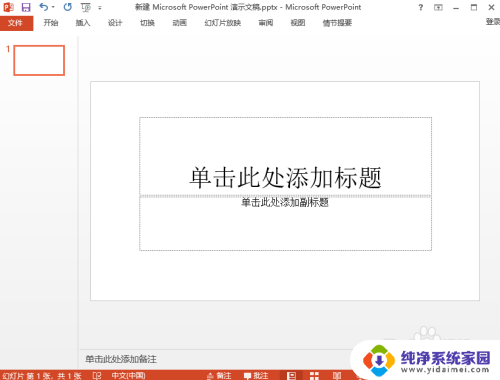Toggle the 备注 (Notes) pane button
This screenshot has width=500, height=380.
point(219,376)
